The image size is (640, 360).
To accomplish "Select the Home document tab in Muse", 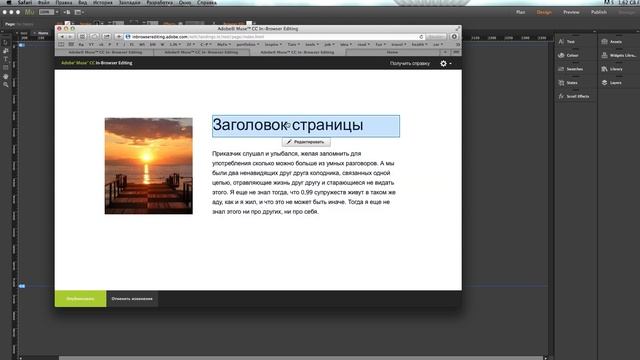I will pos(42,33).
